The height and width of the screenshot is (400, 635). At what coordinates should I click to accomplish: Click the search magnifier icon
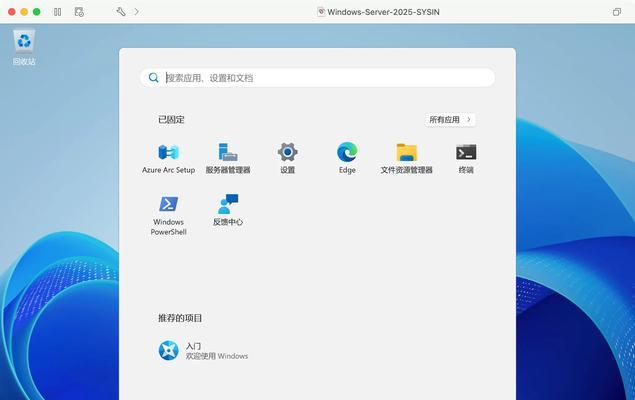point(153,78)
